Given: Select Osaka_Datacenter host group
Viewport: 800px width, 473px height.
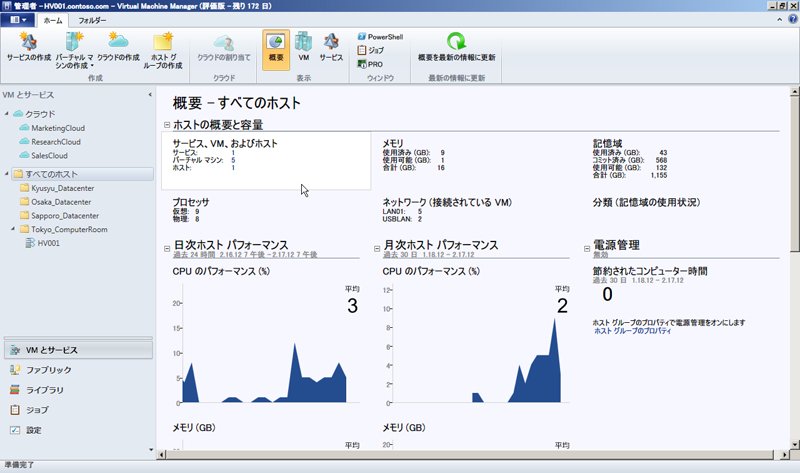Looking at the screenshot, I should coord(56,202).
